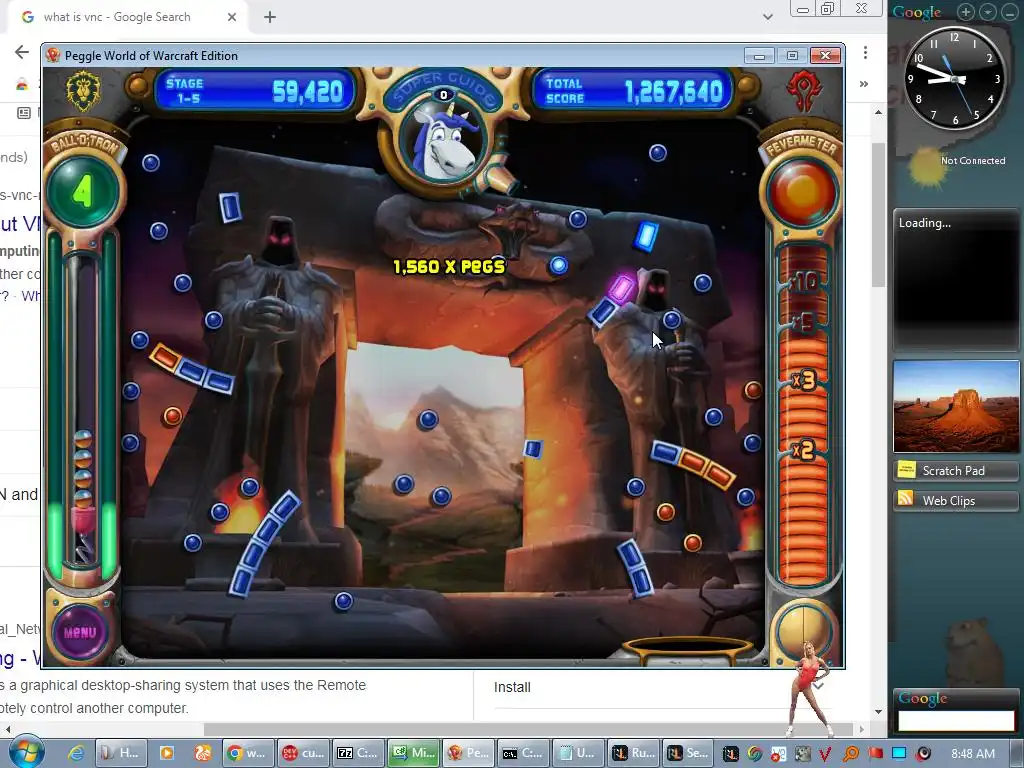1024x768 pixels.
Task: Click the Chrome horizontal scrollbar thumb
Action: (x=528, y=729)
